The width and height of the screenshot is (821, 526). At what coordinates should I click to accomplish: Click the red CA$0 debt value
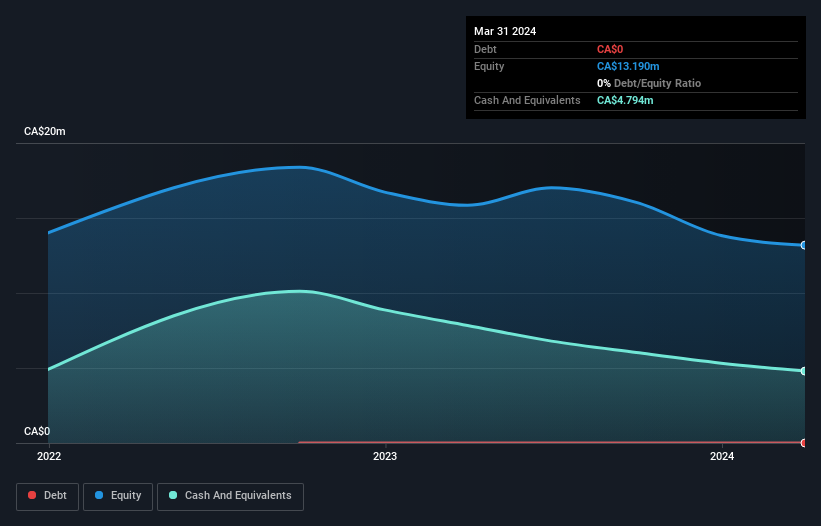(x=610, y=49)
